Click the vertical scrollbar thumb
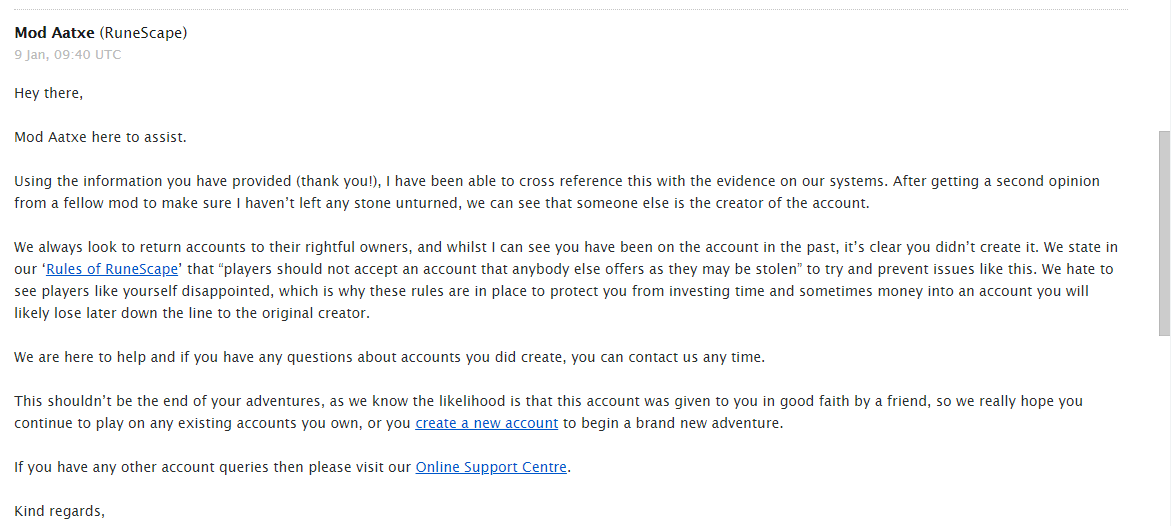The height and width of the screenshot is (526, 1176). point(1164,230)
